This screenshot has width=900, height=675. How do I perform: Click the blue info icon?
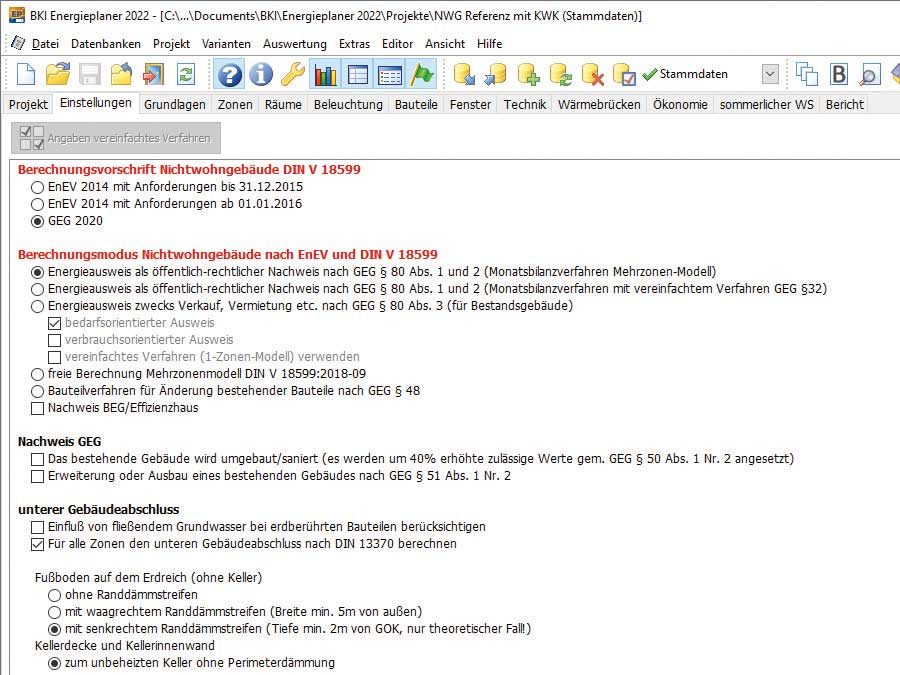click(x=261, y=75)
